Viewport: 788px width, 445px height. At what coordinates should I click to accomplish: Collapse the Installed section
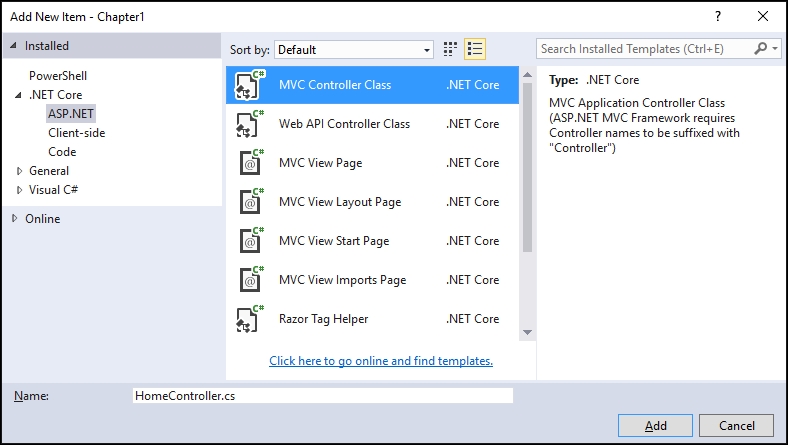14,45
